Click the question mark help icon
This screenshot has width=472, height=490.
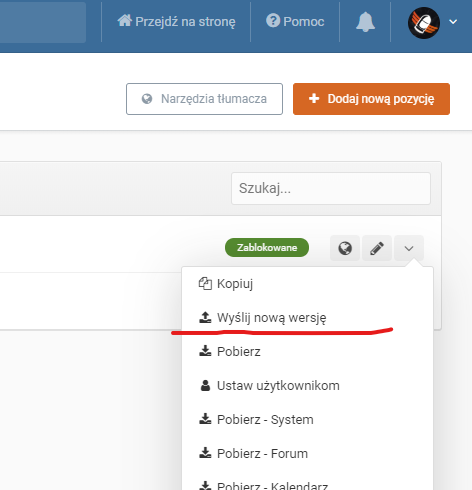273,21
